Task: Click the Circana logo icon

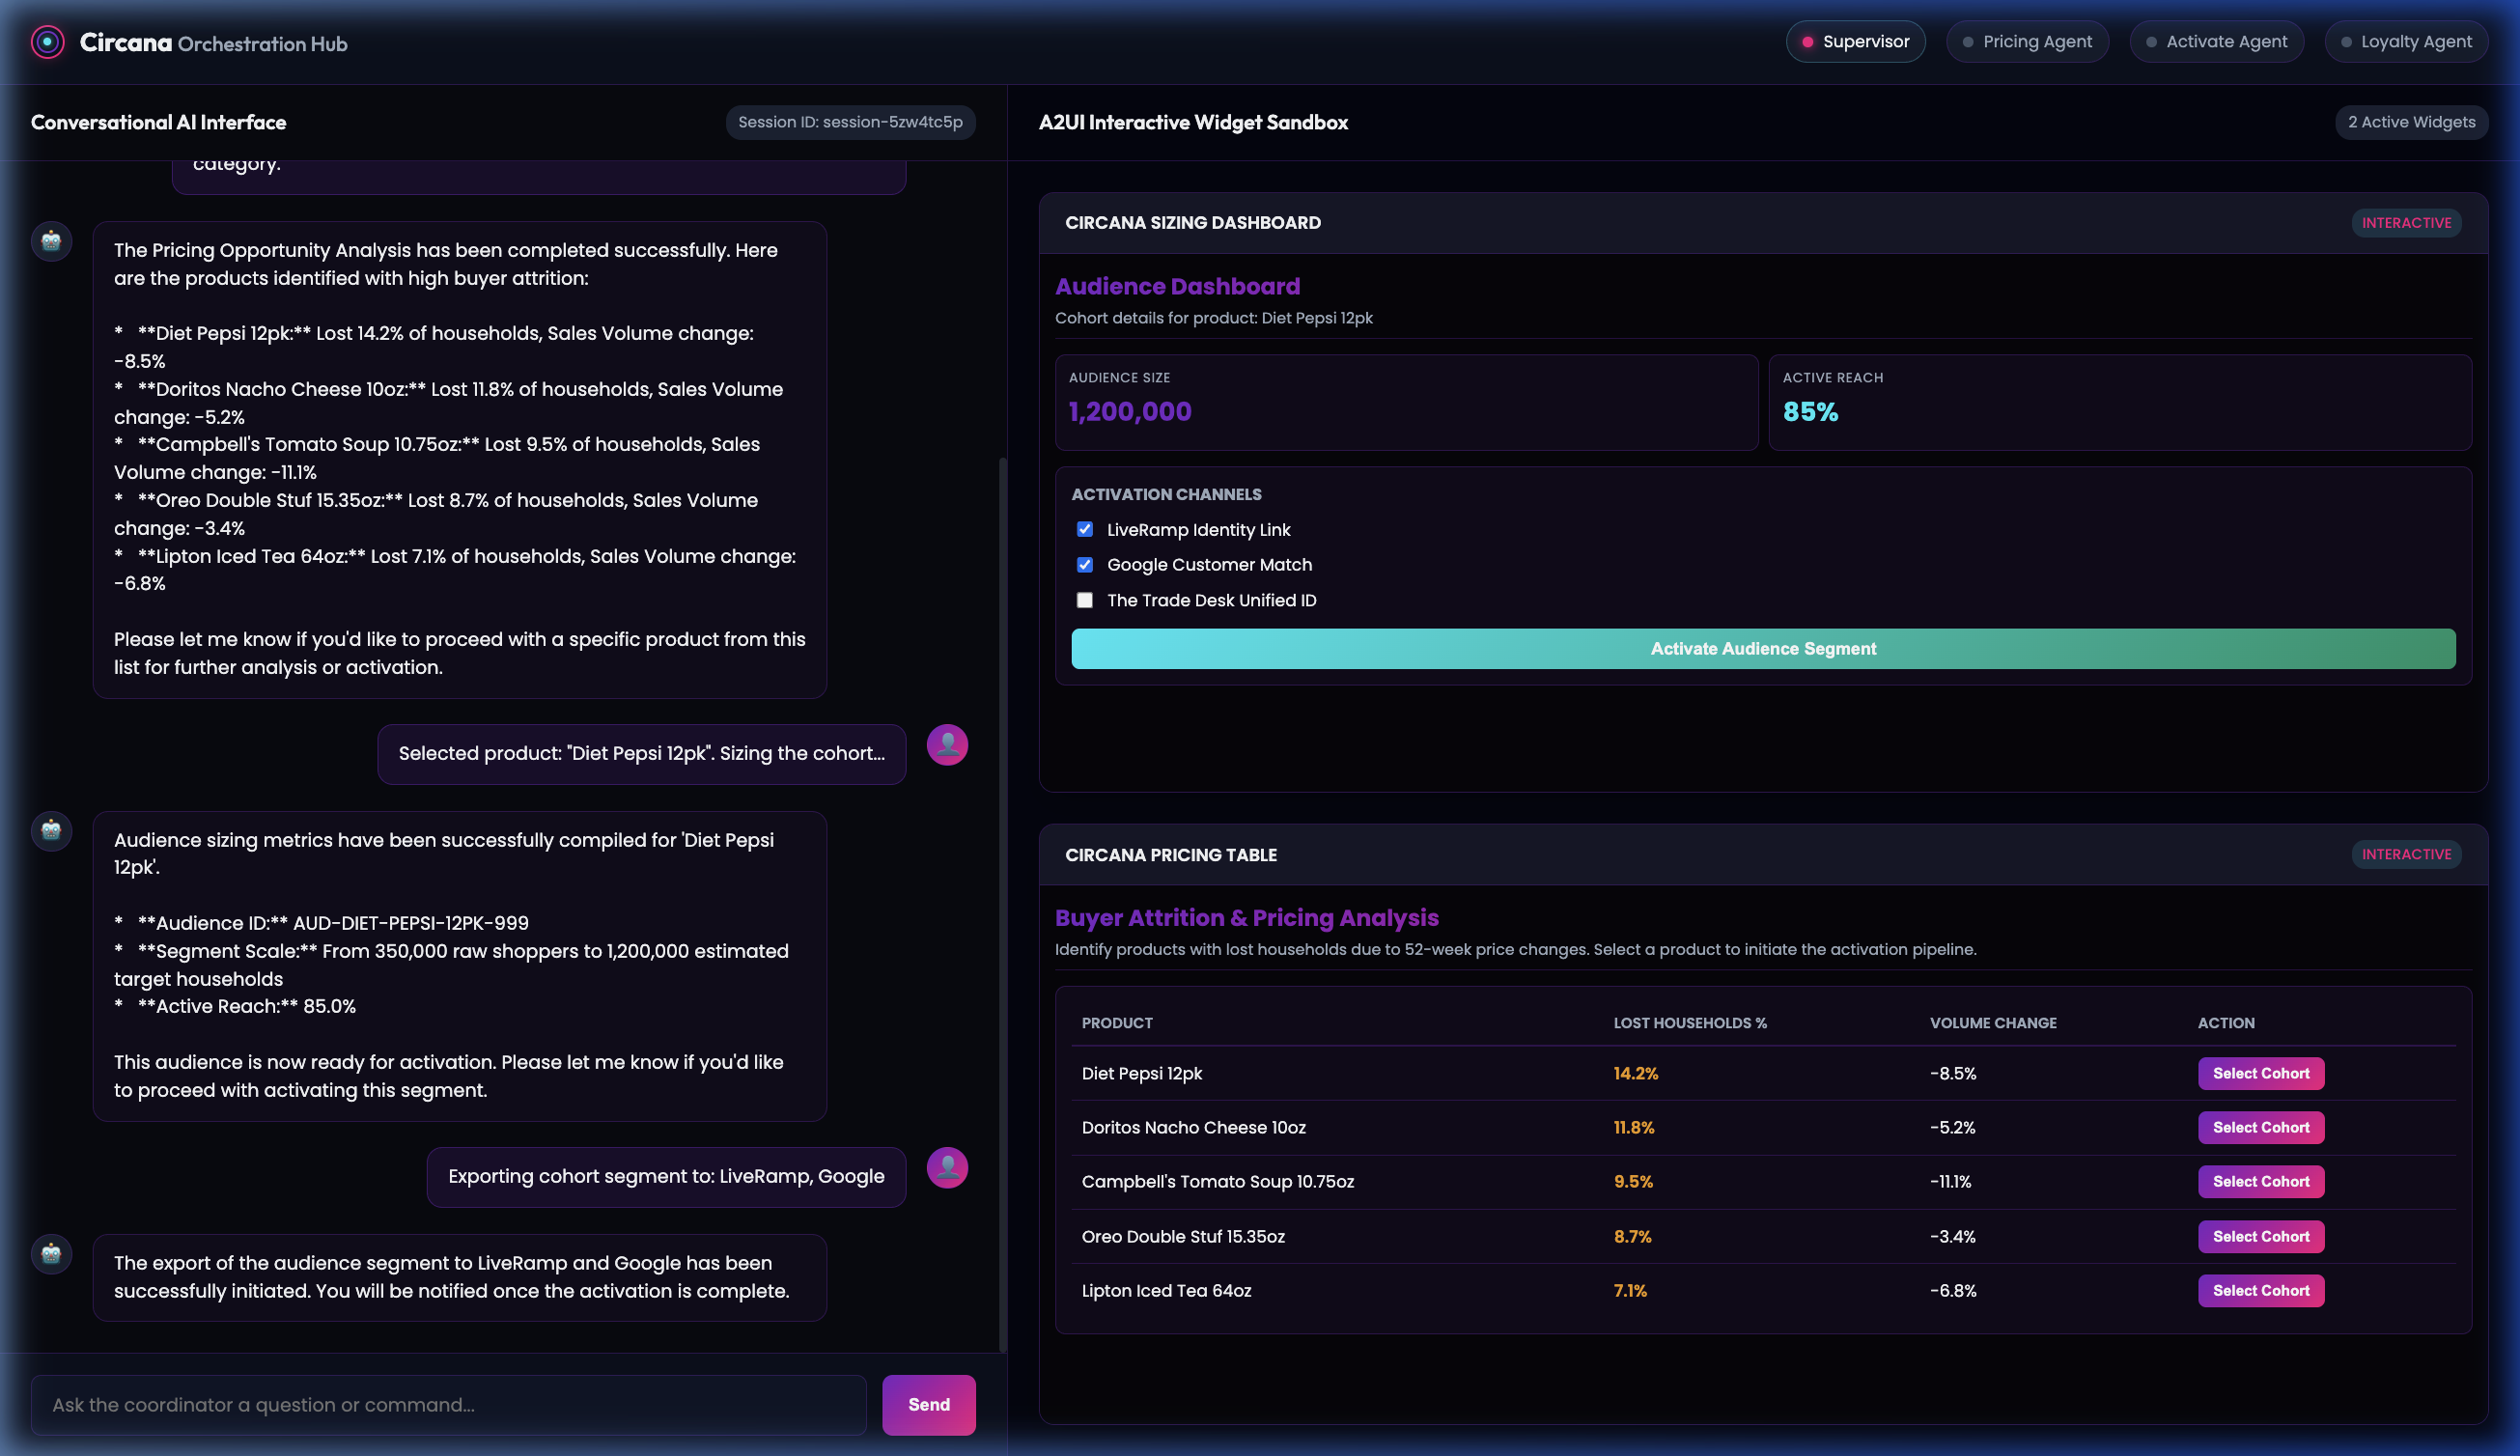Action: point(47,42)
